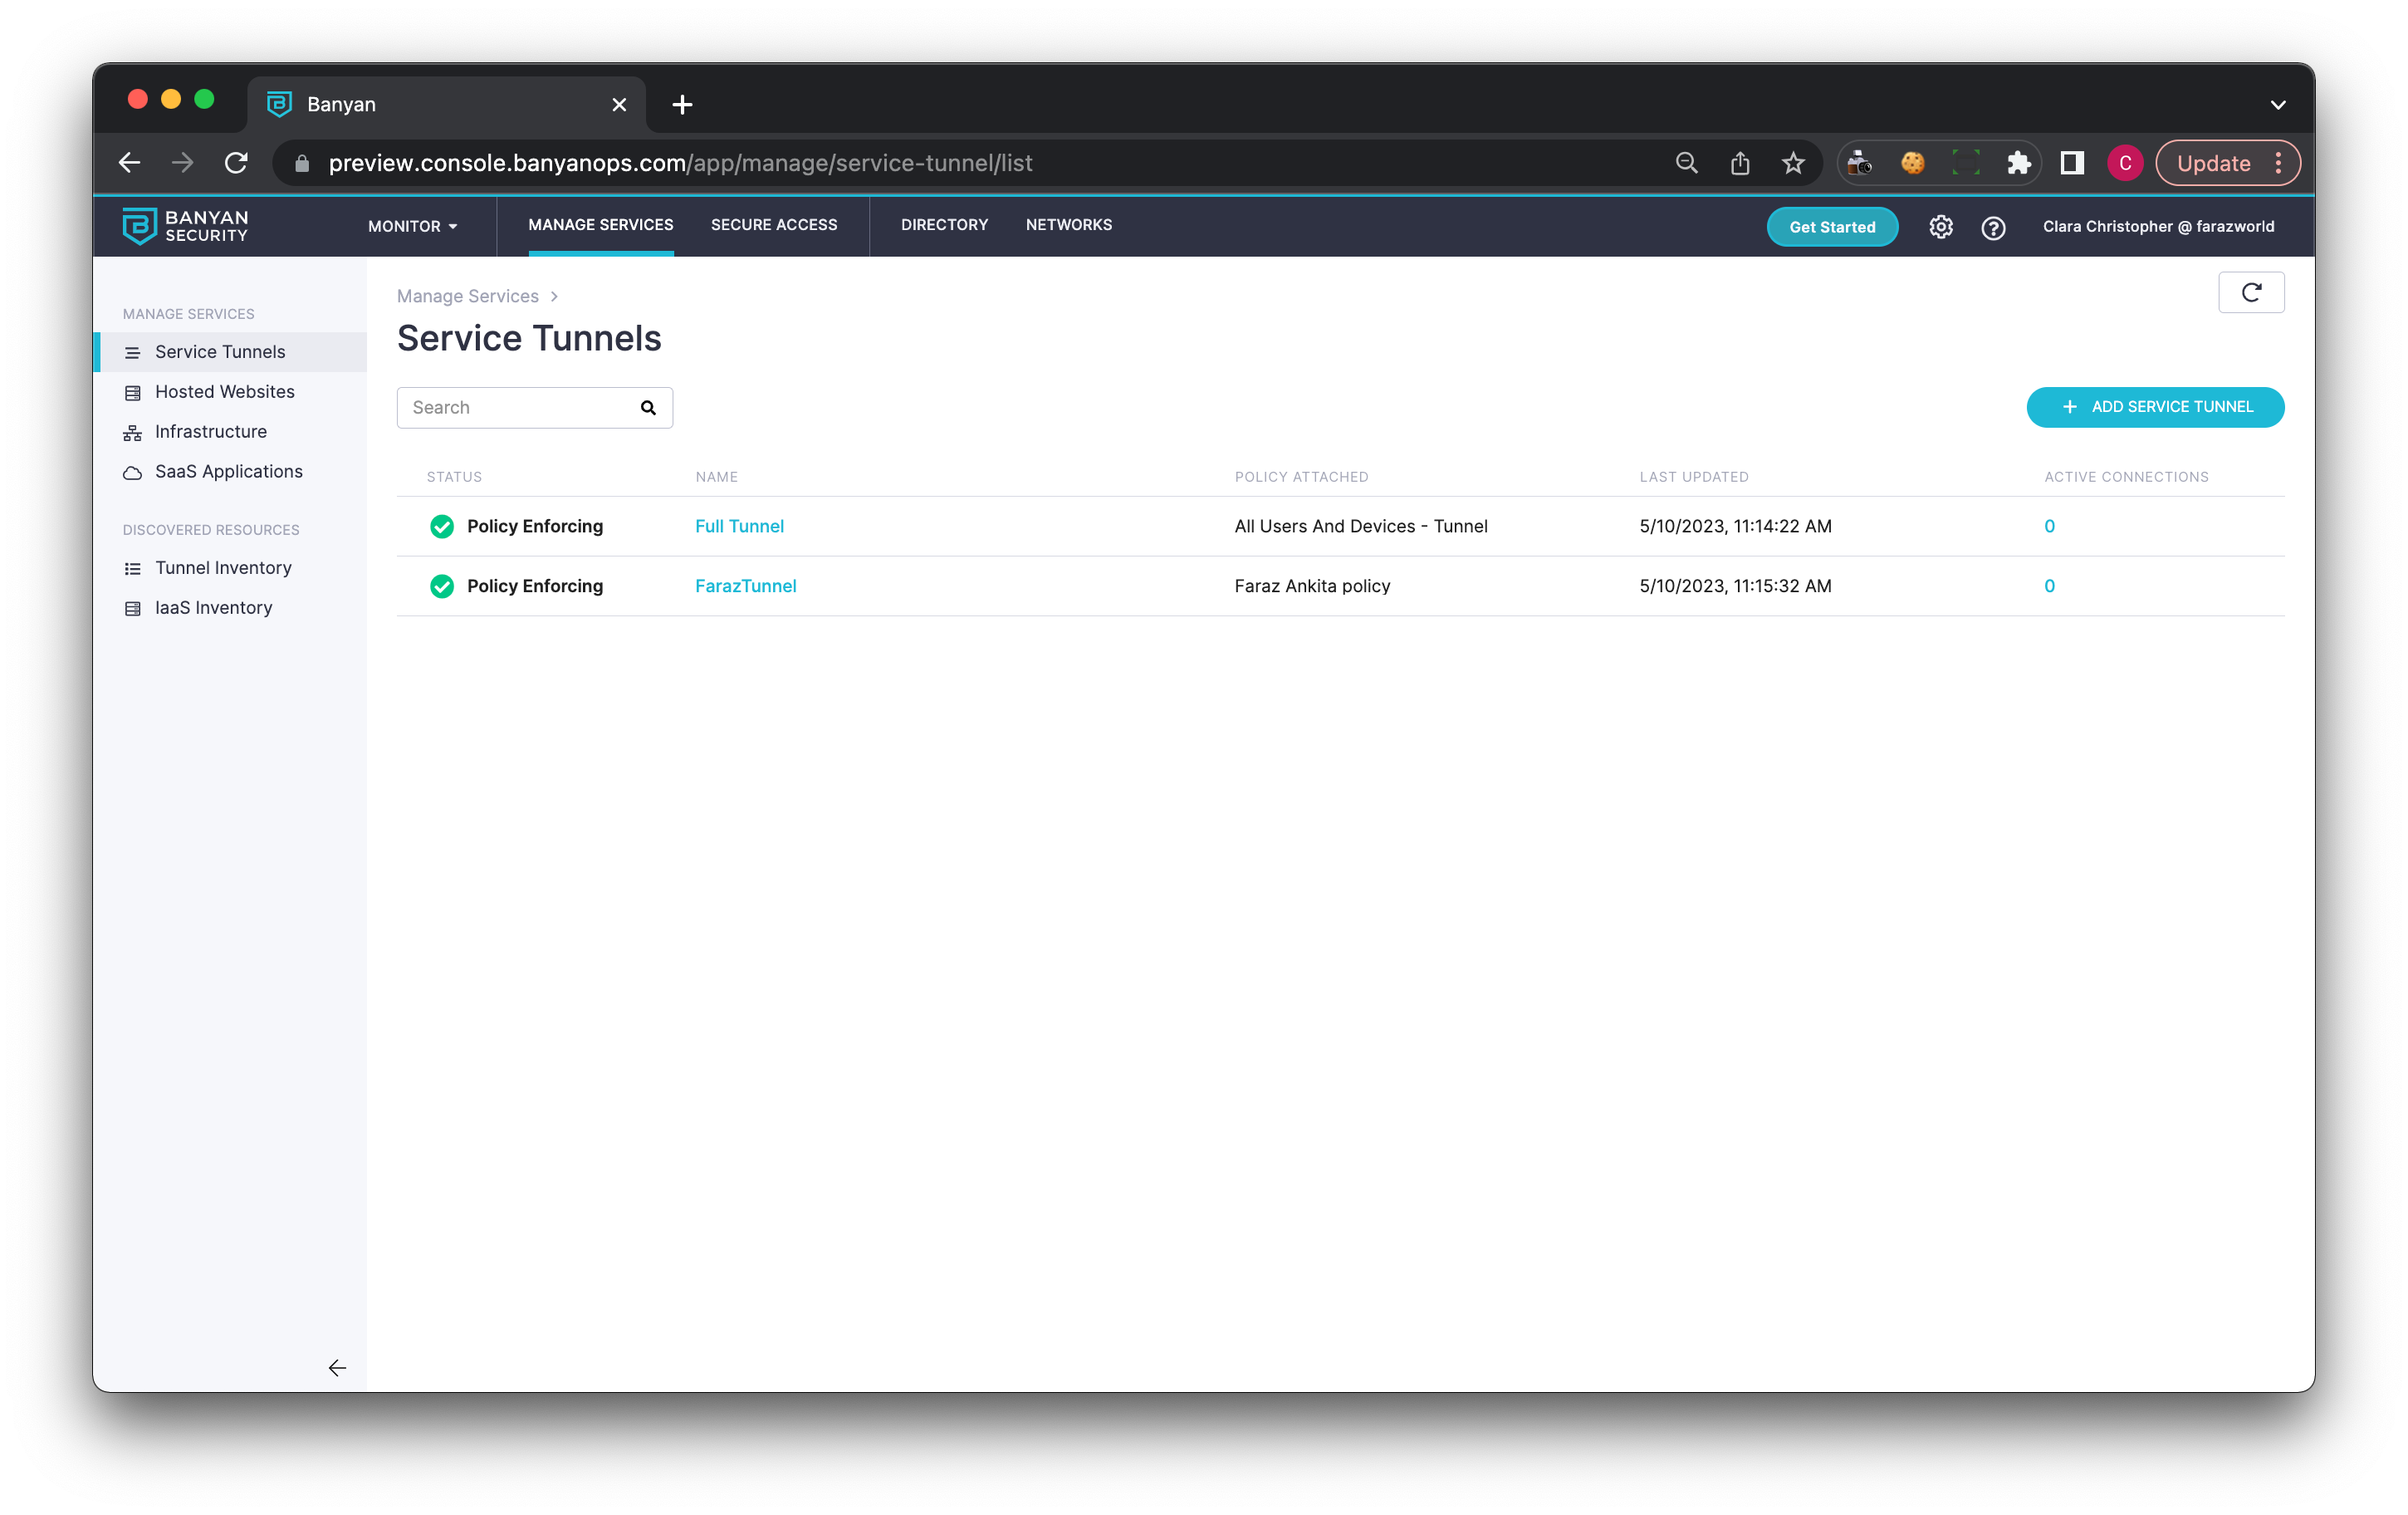Screen dimensions: 2408x1515
Task: Click the browser share icon
Action: point(1740,163)
